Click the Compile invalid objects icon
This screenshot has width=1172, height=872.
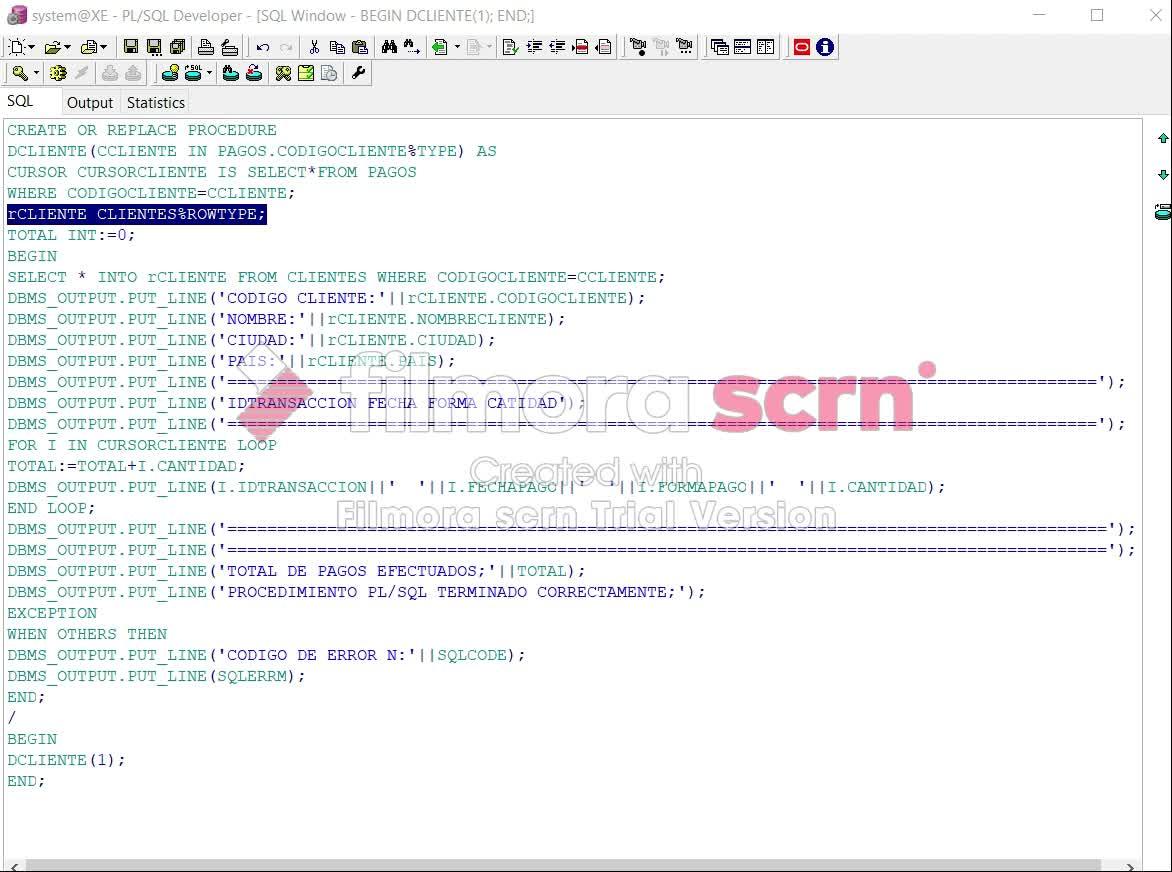[254, 73]
